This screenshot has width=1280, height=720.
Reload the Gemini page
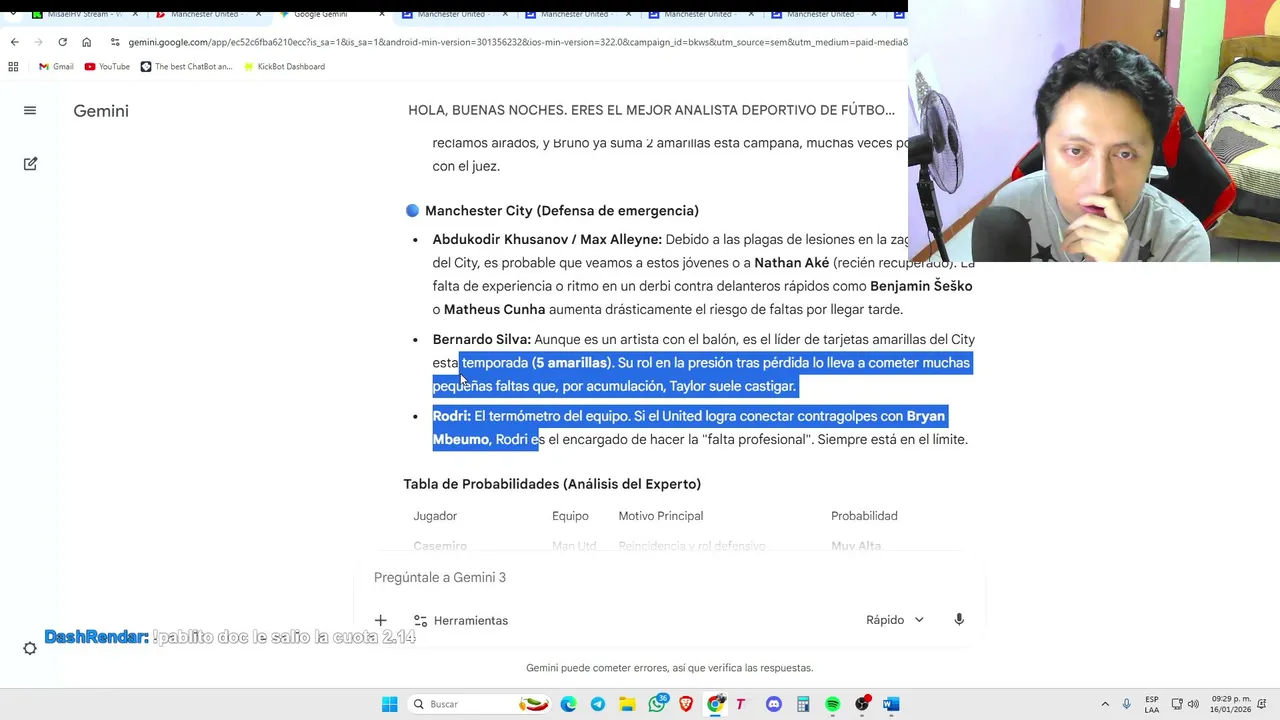62,42
